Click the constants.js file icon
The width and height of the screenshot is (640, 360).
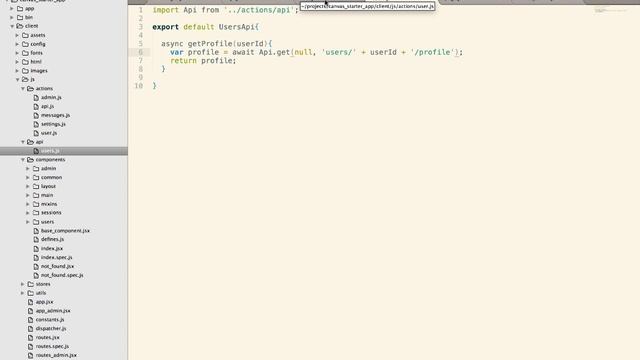[31, 320]
